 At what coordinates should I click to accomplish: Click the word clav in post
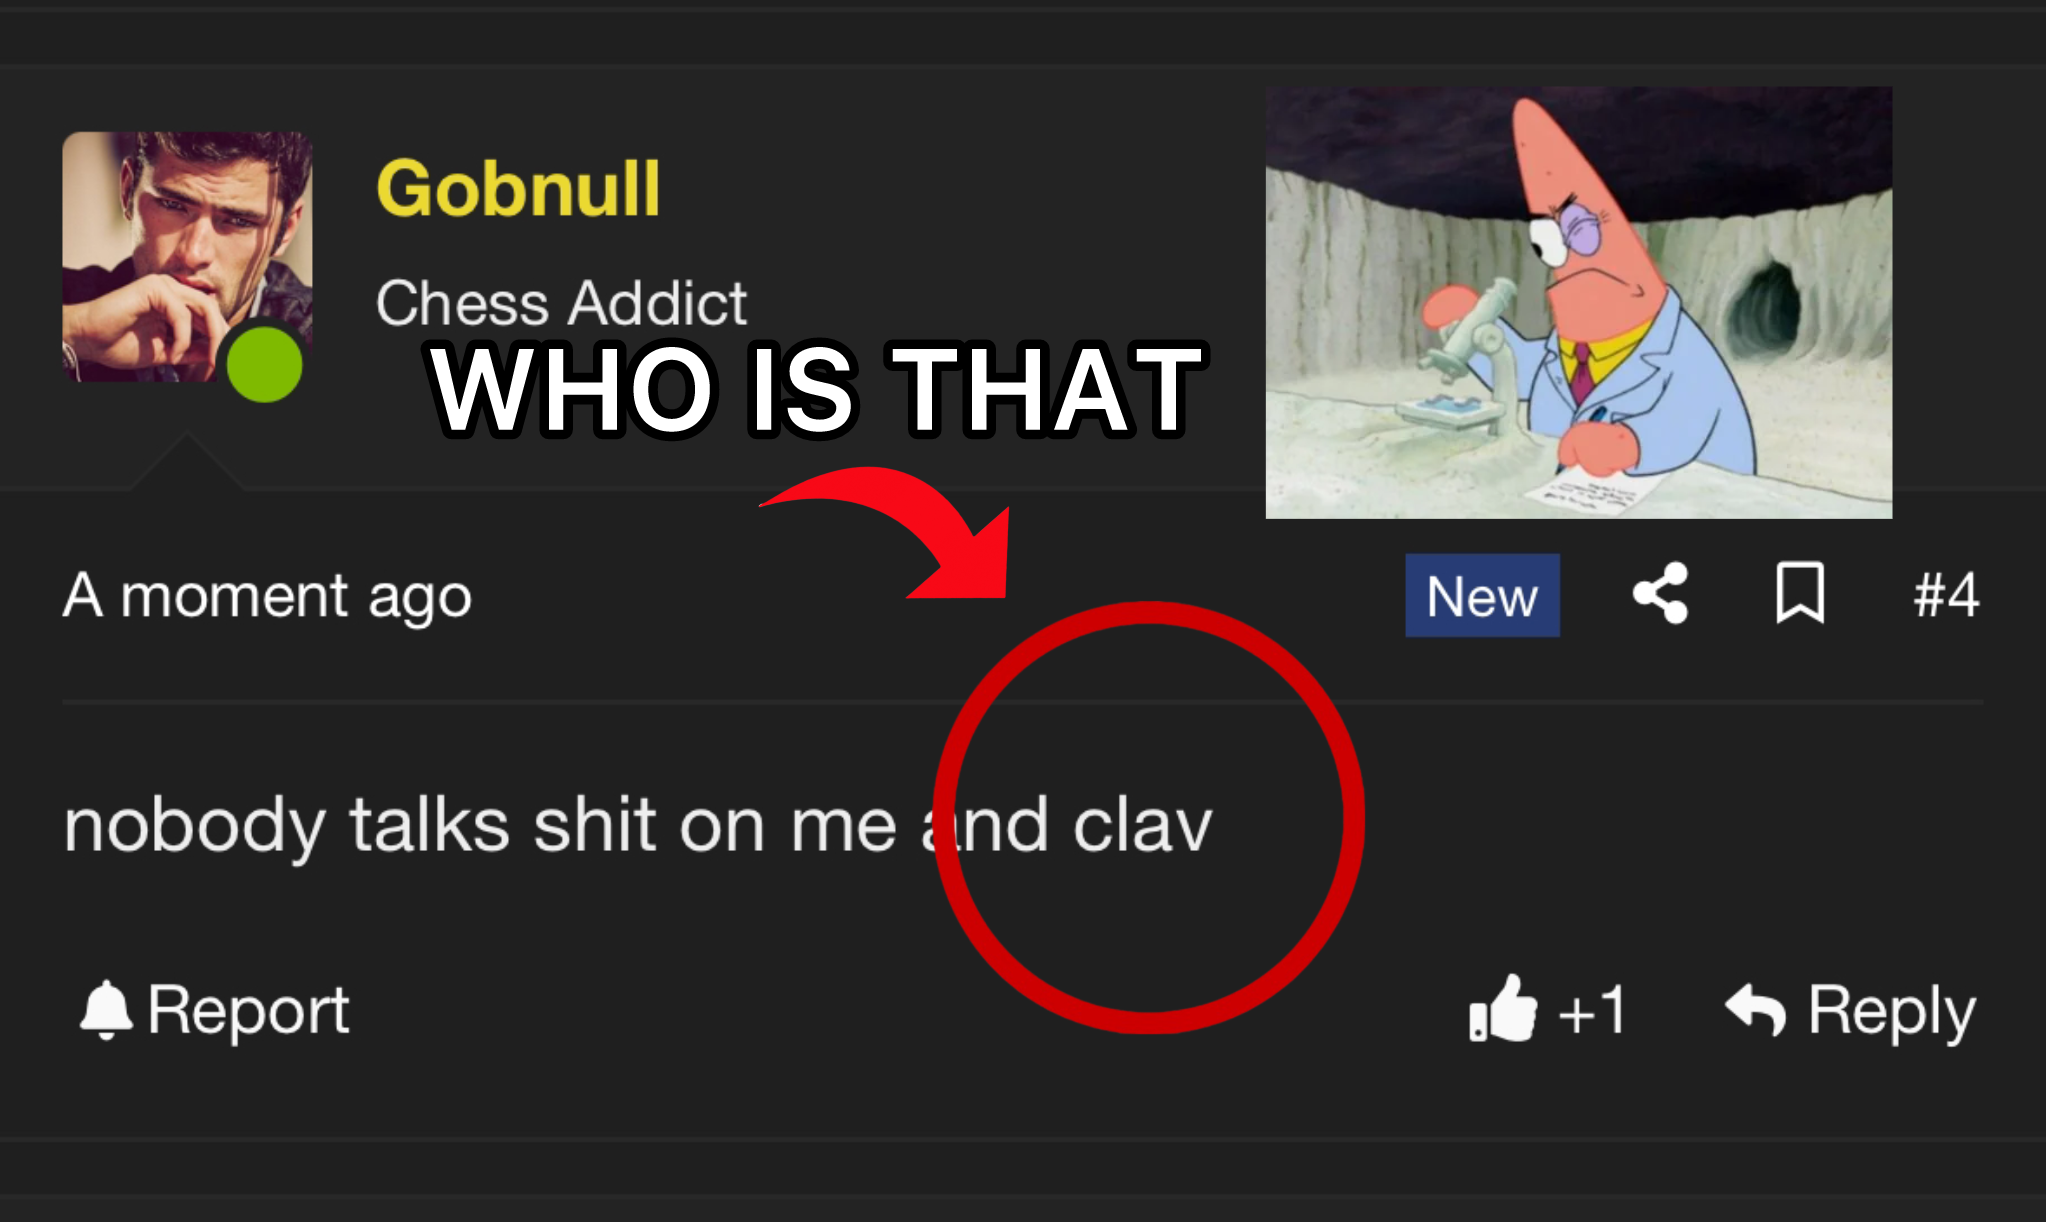[1142, 826]
